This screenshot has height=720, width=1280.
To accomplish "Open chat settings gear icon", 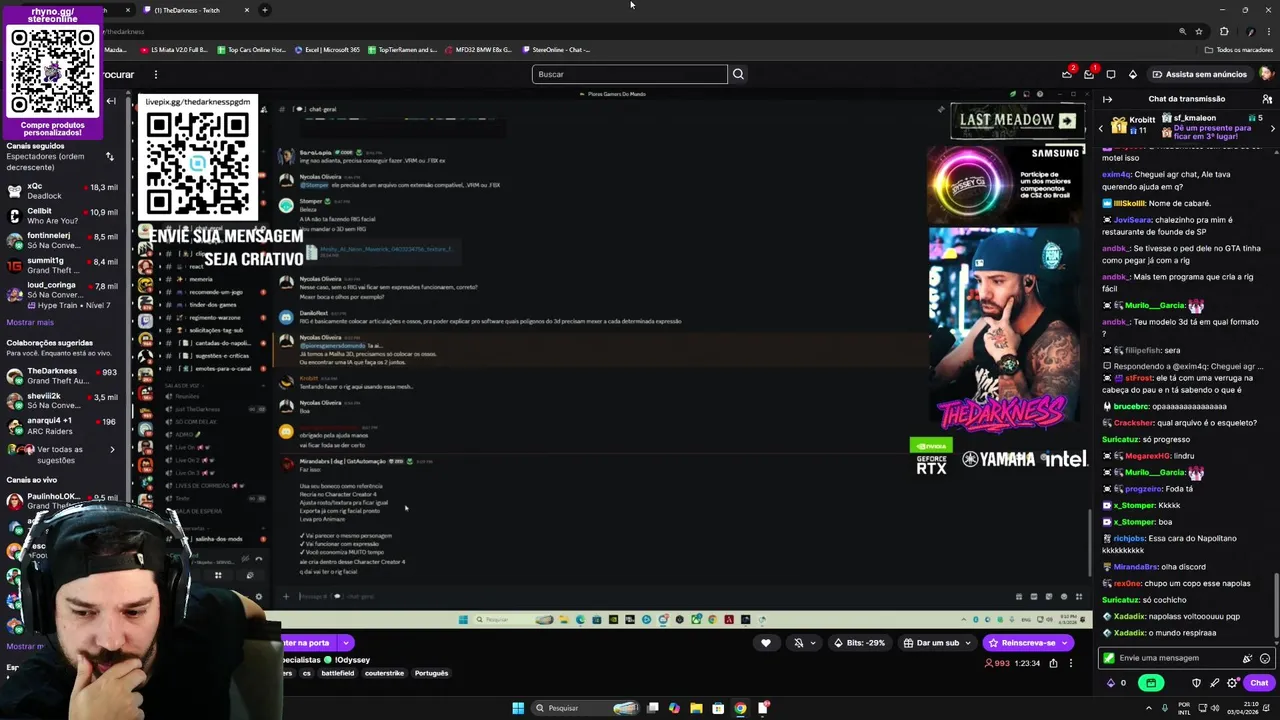I will 1232,683.
